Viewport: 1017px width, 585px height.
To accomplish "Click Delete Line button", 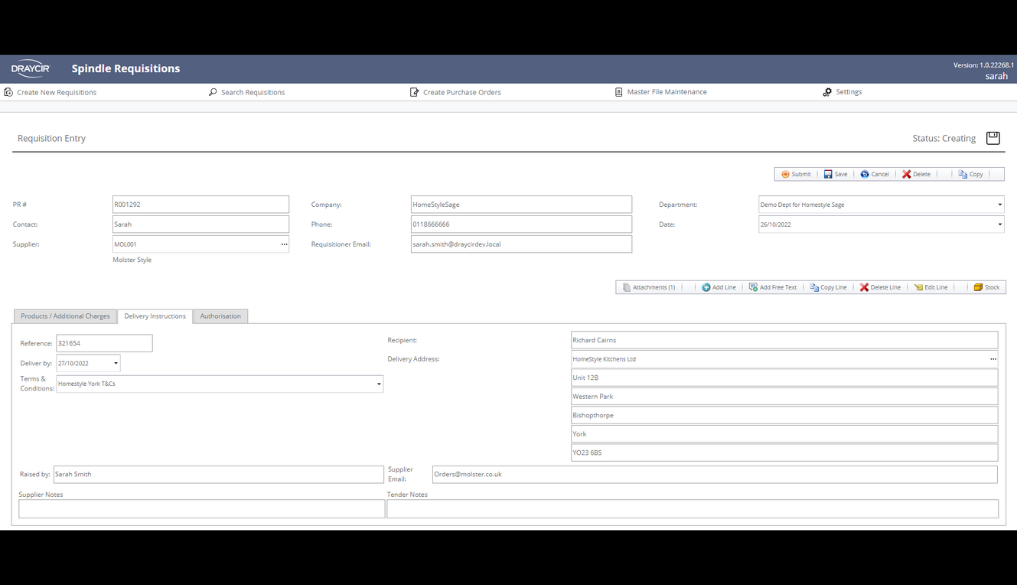I will pos(880,287).
